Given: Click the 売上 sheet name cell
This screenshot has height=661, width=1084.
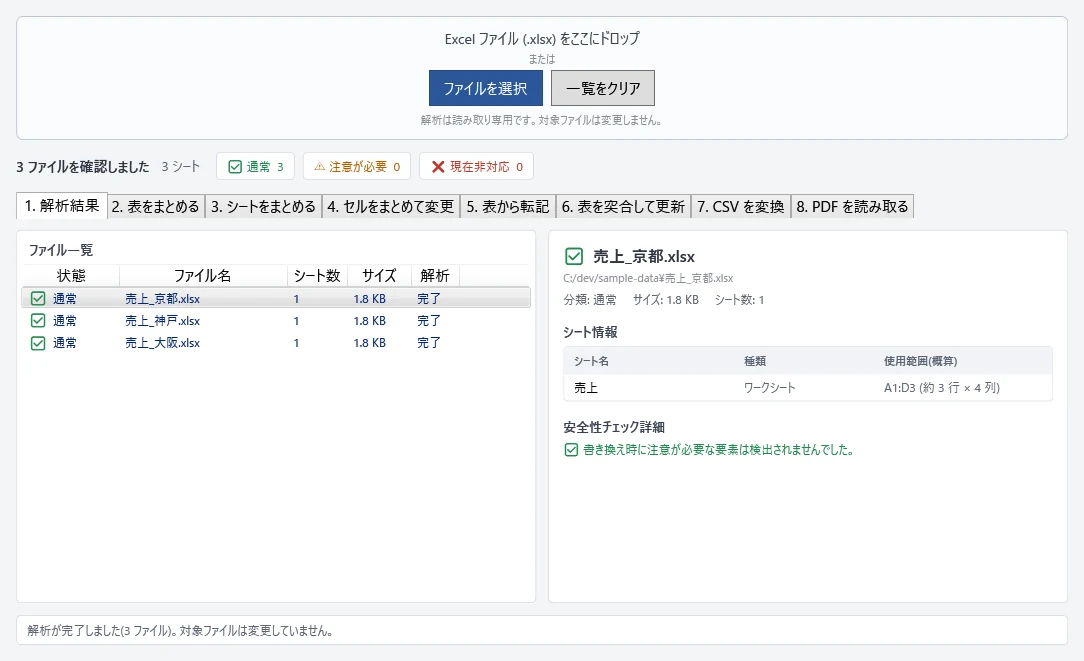Looking at the screenshot, I should click(586, 388).
